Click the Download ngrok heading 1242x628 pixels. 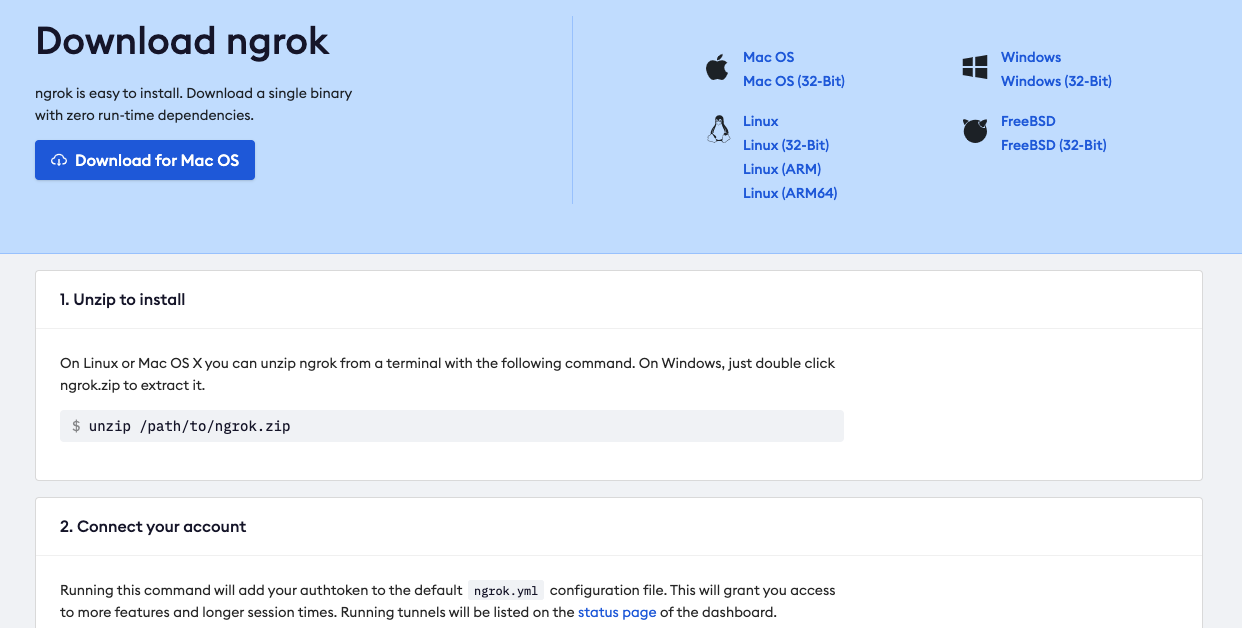point(182,41)
